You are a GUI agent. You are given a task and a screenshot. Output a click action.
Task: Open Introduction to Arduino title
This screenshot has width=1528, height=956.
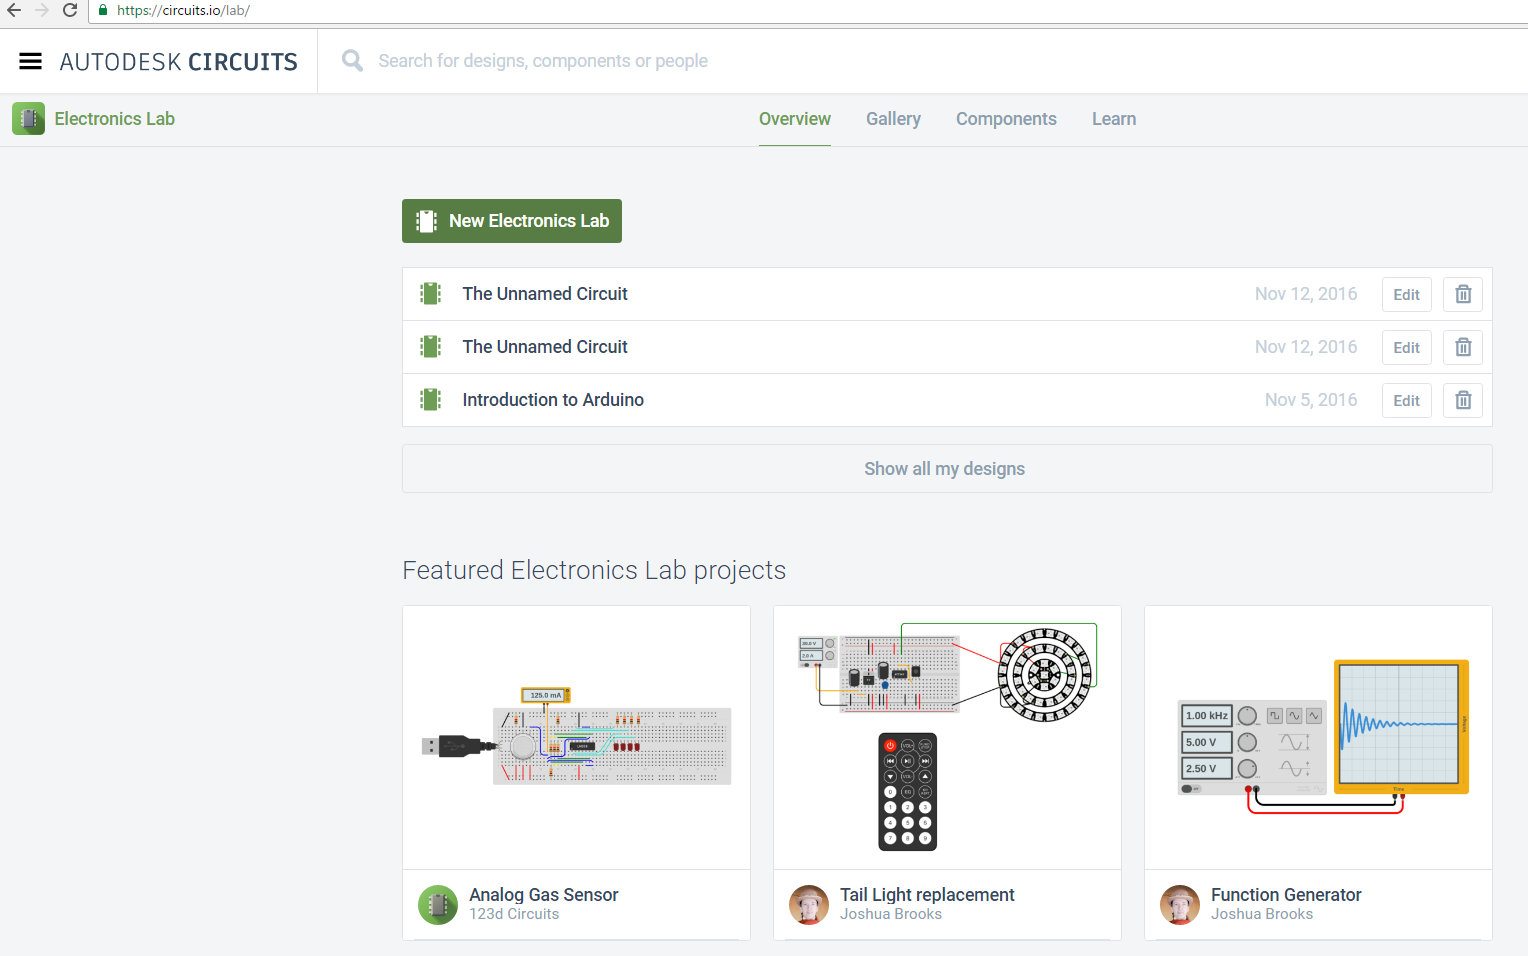pos(553,400)
